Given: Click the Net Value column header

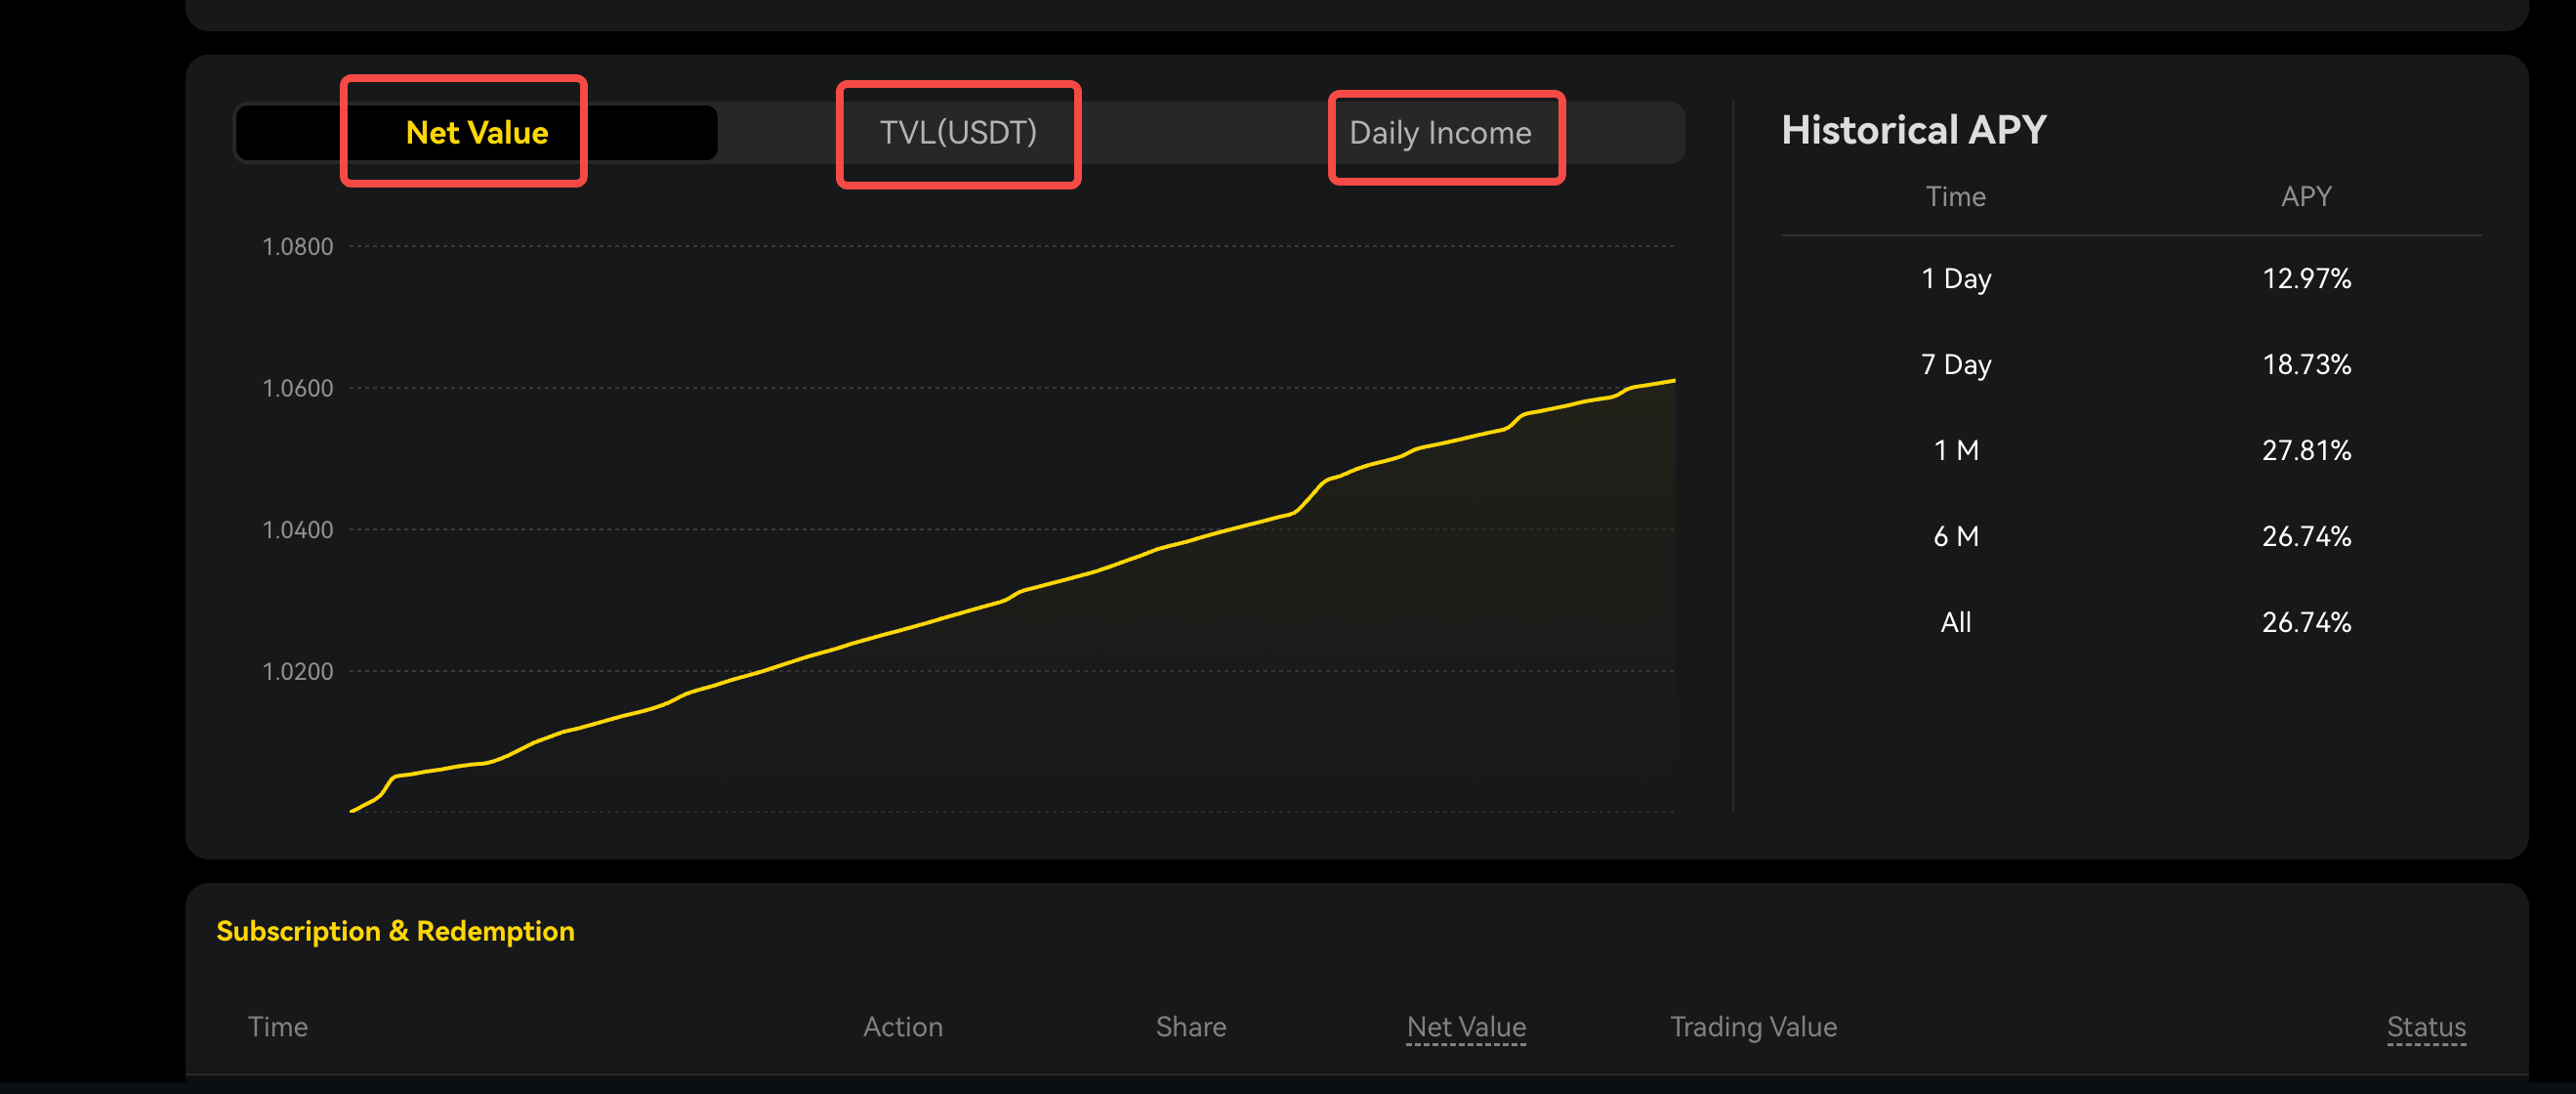Looking at the screenshot, I should click(1466, 1027).
